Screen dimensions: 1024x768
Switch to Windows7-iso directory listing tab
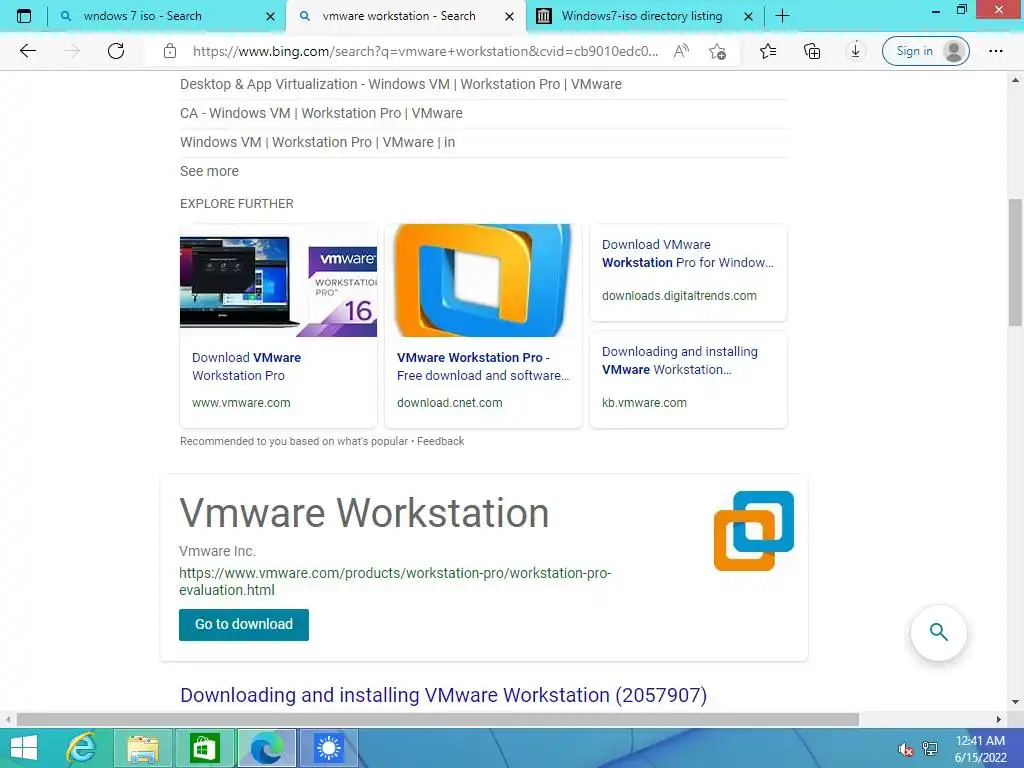click(642, 16)
